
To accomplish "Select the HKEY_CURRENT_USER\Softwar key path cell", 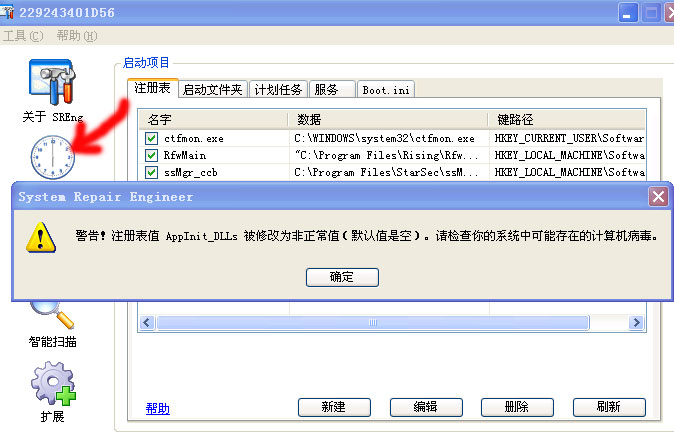I will click(569, 138).
